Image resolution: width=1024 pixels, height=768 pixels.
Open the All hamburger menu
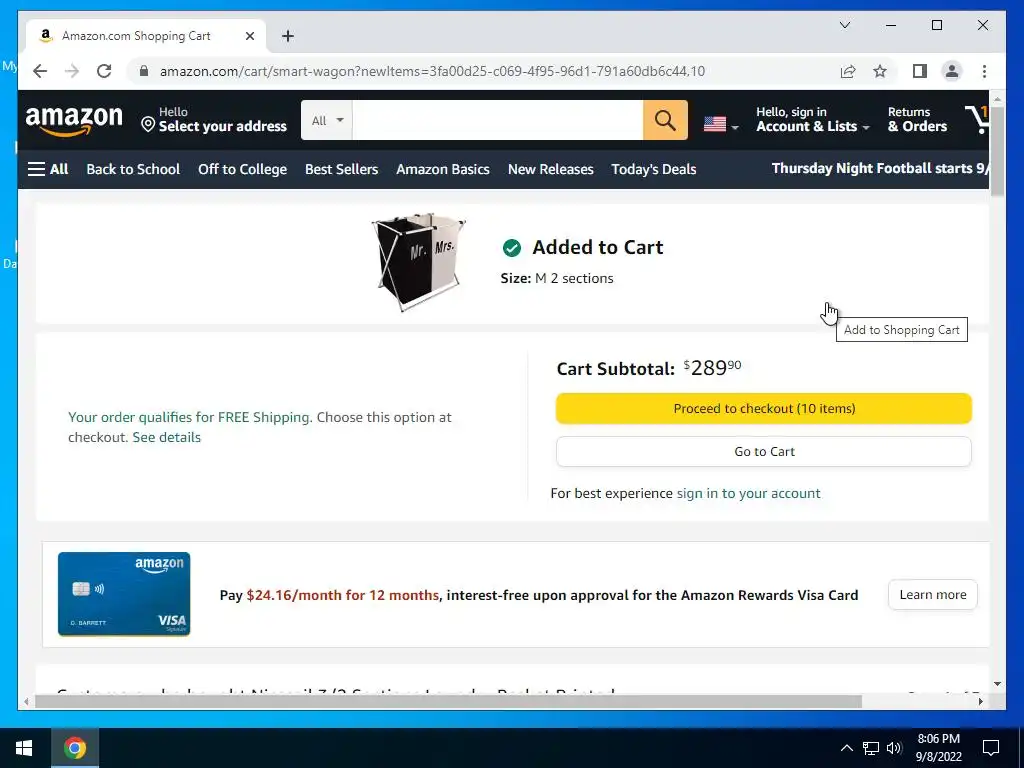(48, 169)
